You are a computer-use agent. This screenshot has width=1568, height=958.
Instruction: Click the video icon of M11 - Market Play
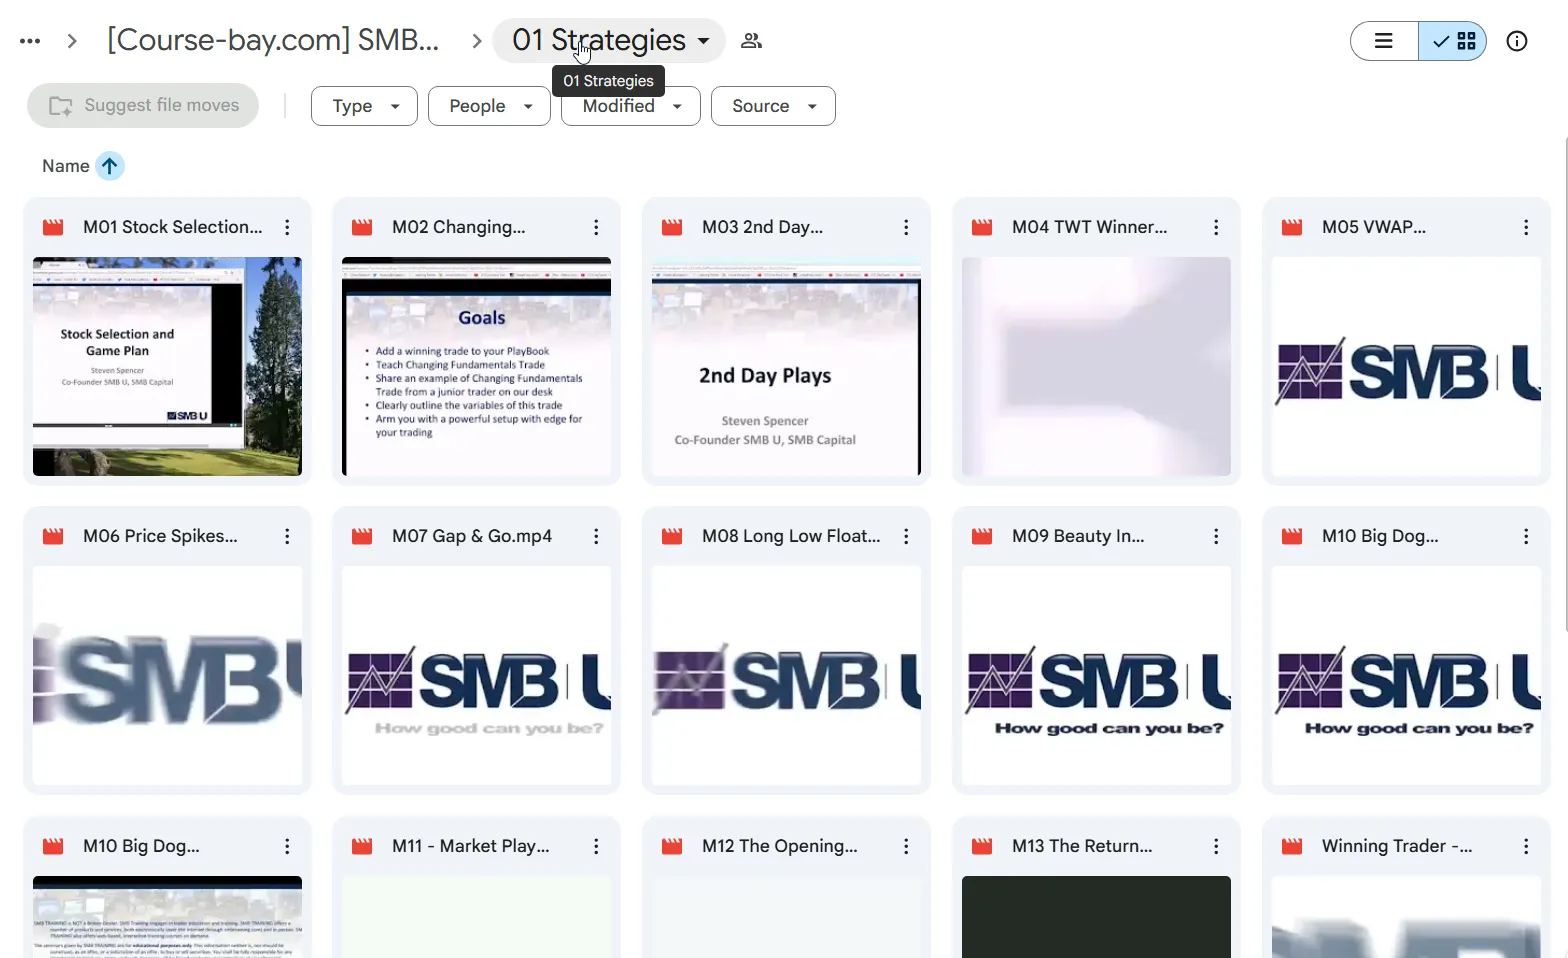[362, 847]
